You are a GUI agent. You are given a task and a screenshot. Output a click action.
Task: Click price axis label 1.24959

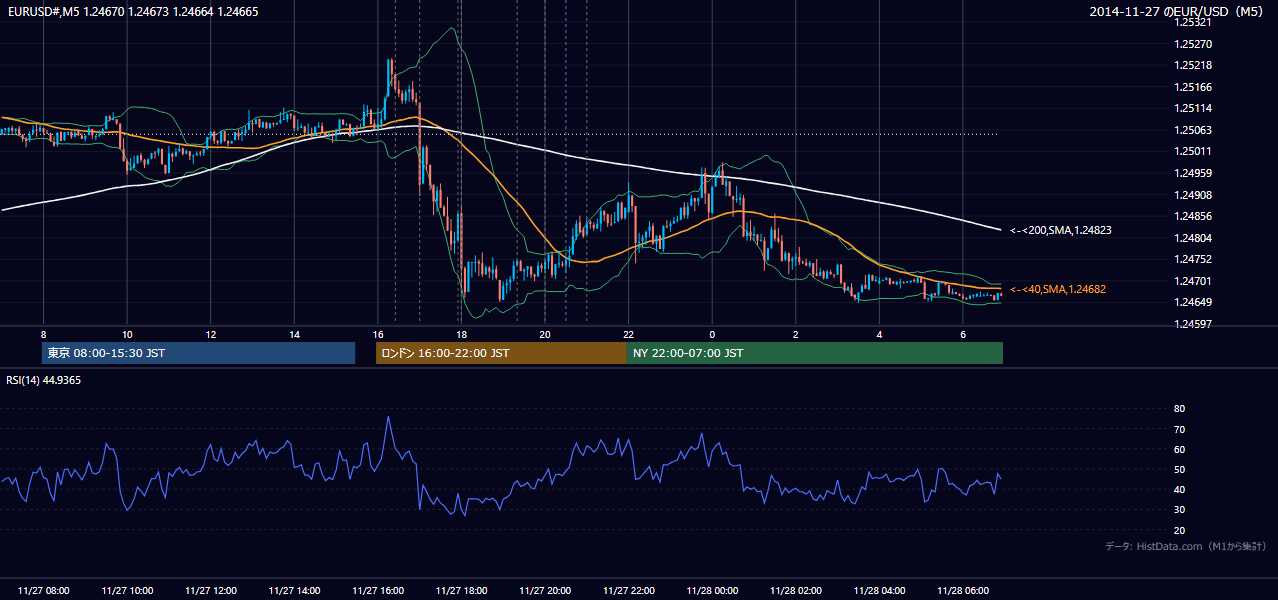[1193, 173]
